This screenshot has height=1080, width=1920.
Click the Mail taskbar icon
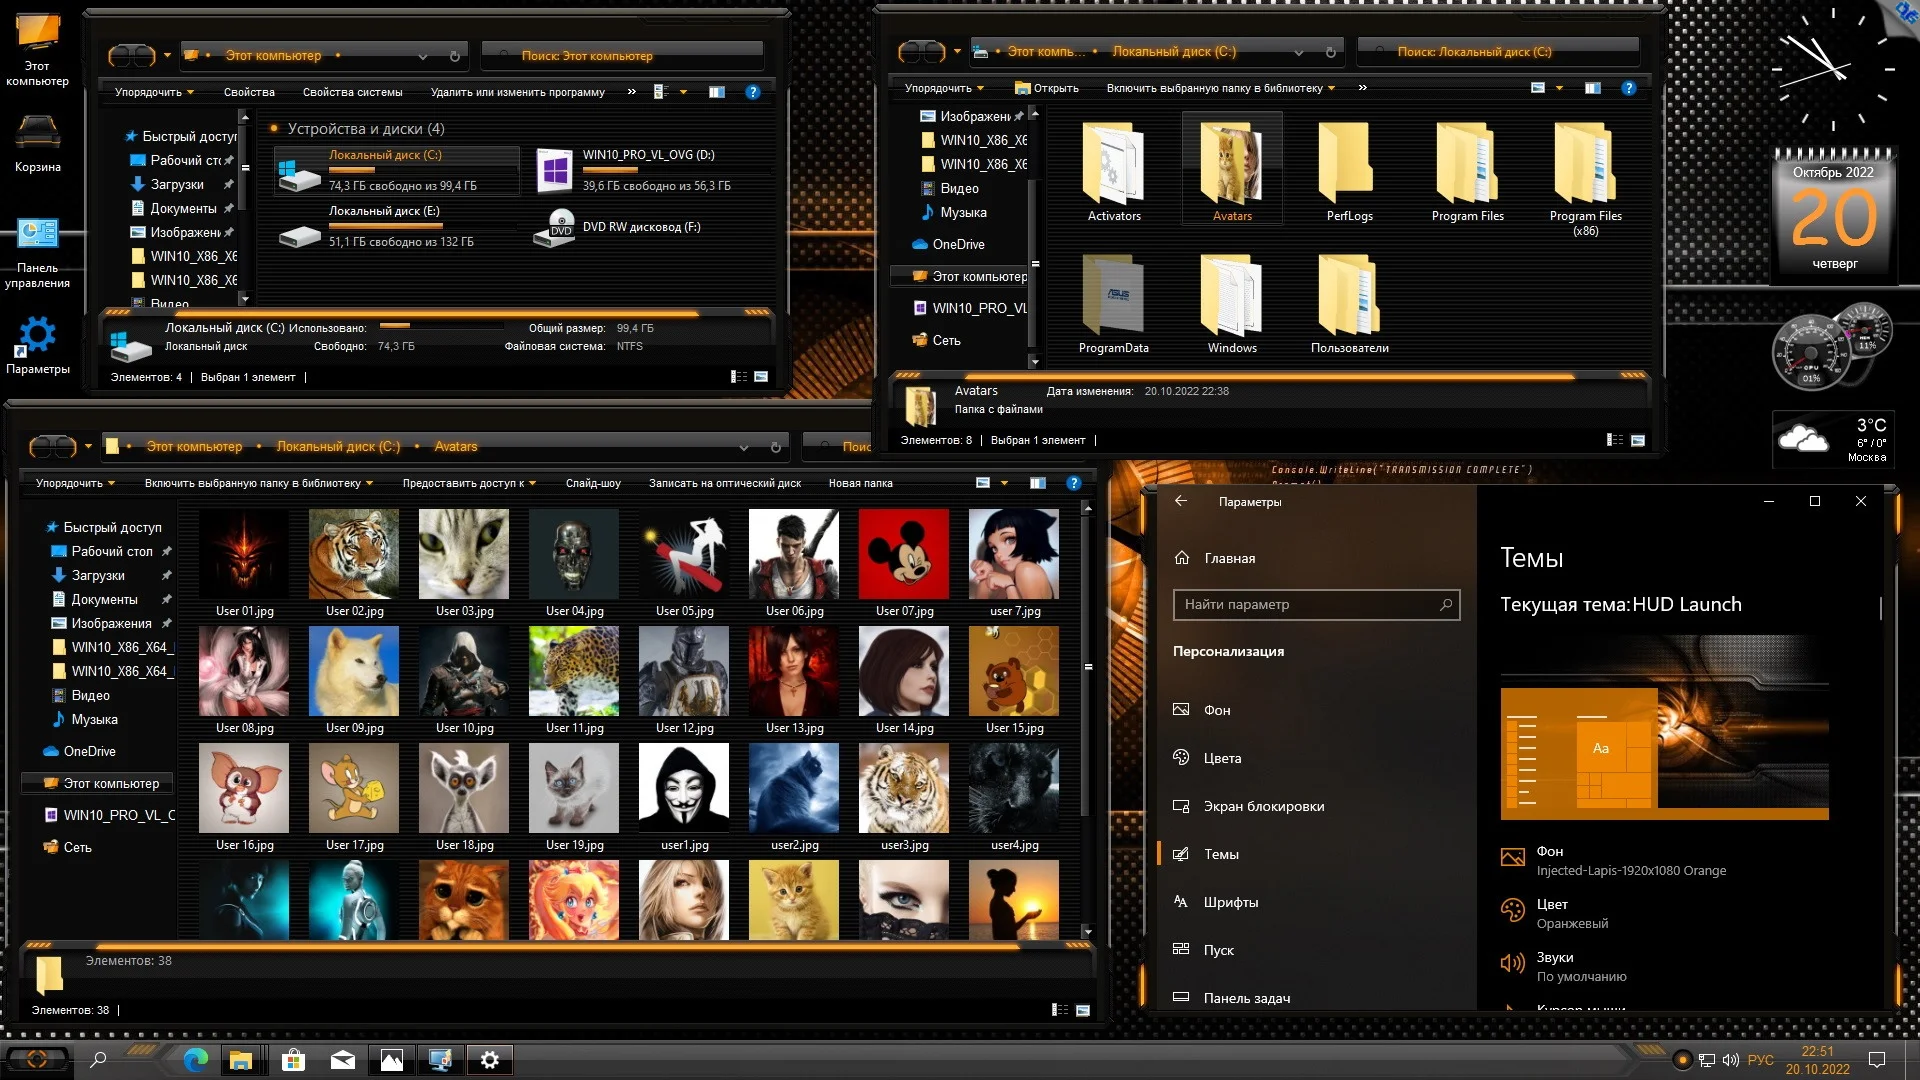pos(342,1060)
